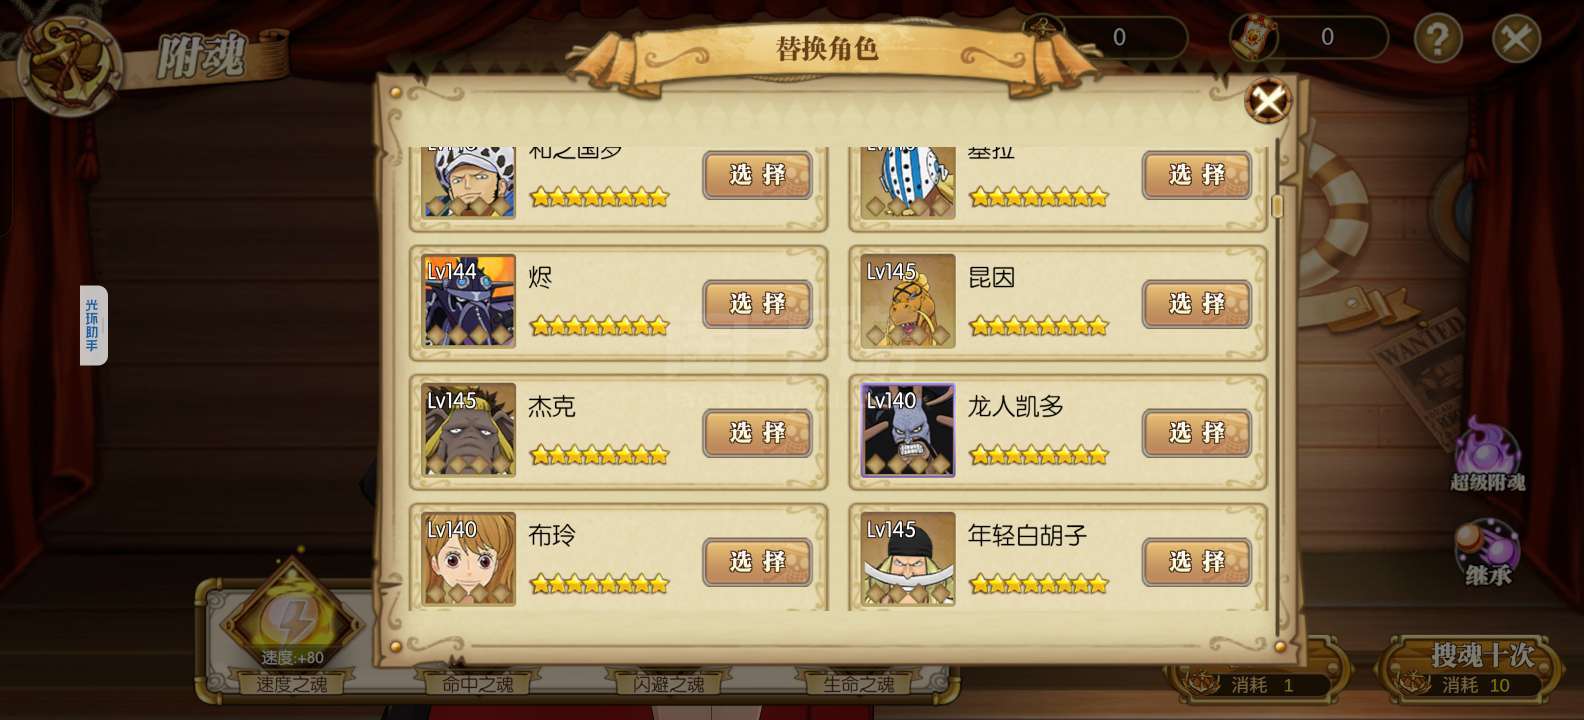Choose 龙人凯多 via the 选择 button

point(1196,433)
